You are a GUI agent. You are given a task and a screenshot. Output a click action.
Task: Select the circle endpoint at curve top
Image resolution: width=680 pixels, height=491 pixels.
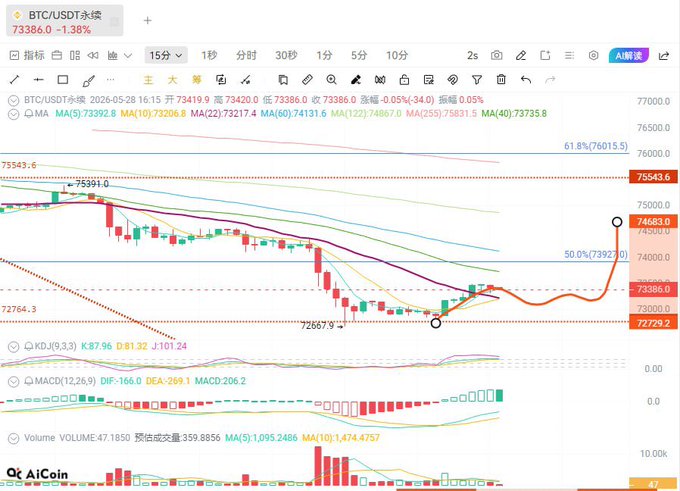pyautogui.click(x=617, y=222)
